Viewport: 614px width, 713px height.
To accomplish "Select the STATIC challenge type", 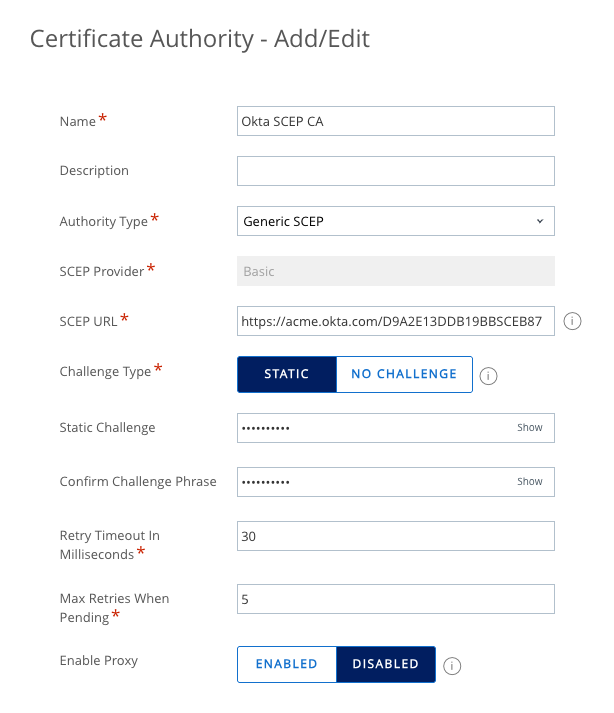I will [x=286, y=374].
